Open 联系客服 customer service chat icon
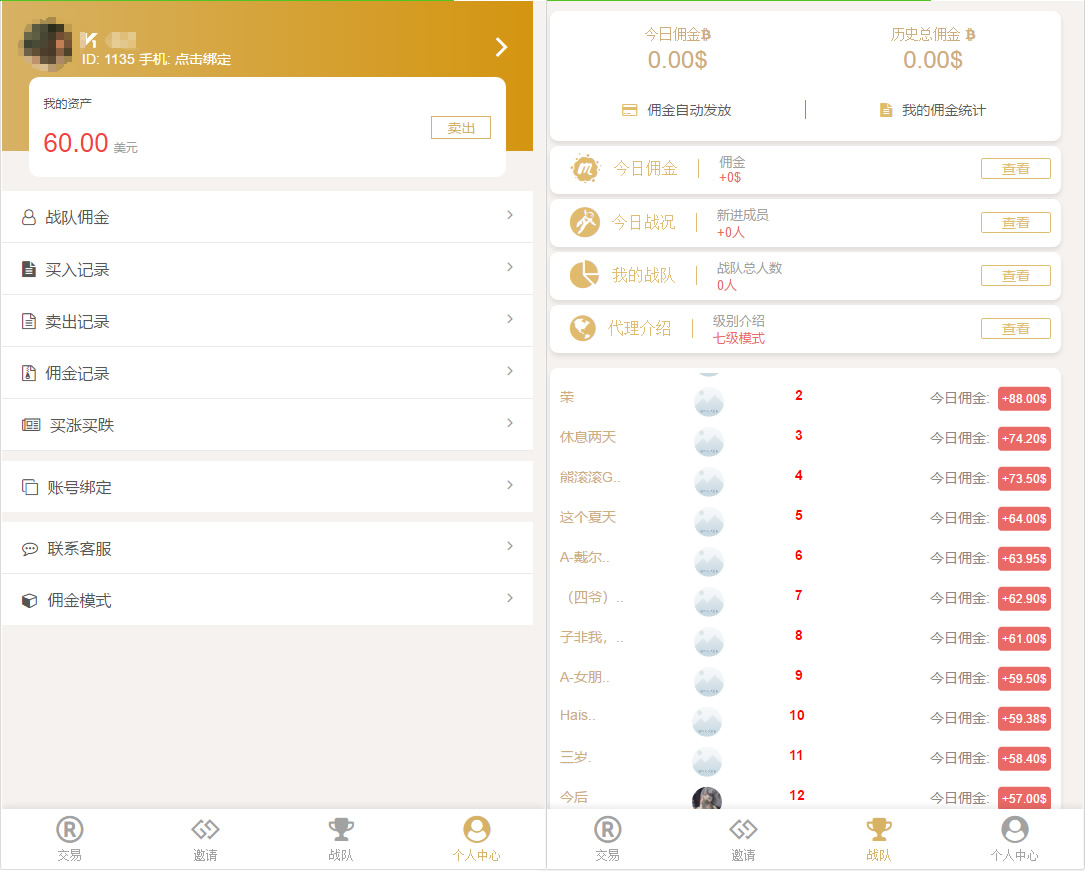This screenshot has height=871, width=1085. [27, 547]
